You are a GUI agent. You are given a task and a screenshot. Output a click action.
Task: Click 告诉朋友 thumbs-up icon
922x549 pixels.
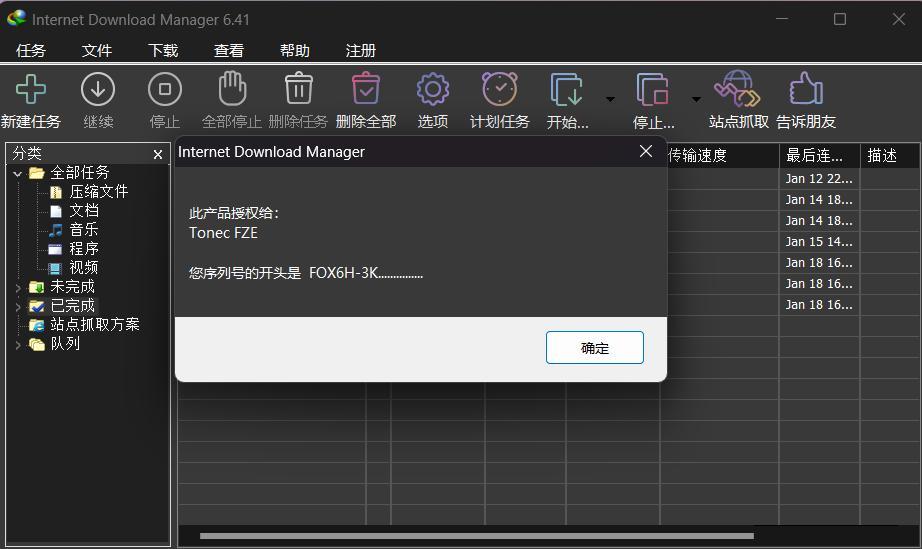coord(806,88)
